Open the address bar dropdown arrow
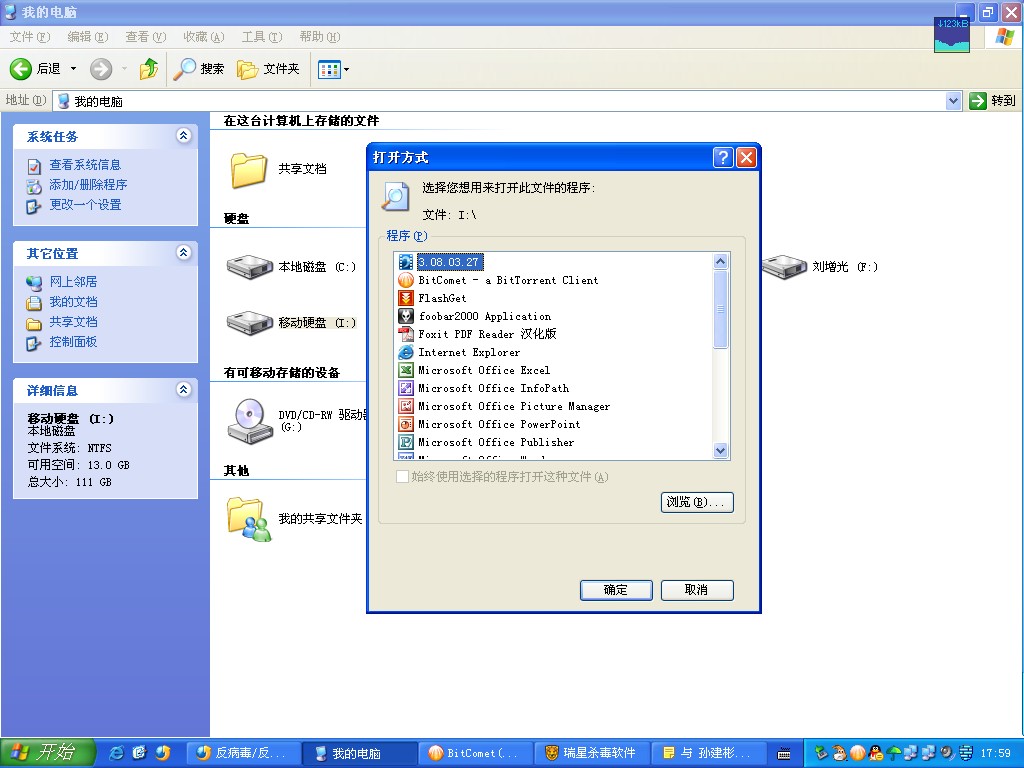This screenshot has height=768, width=1024. pyautogui.click(x=953, y=101)
